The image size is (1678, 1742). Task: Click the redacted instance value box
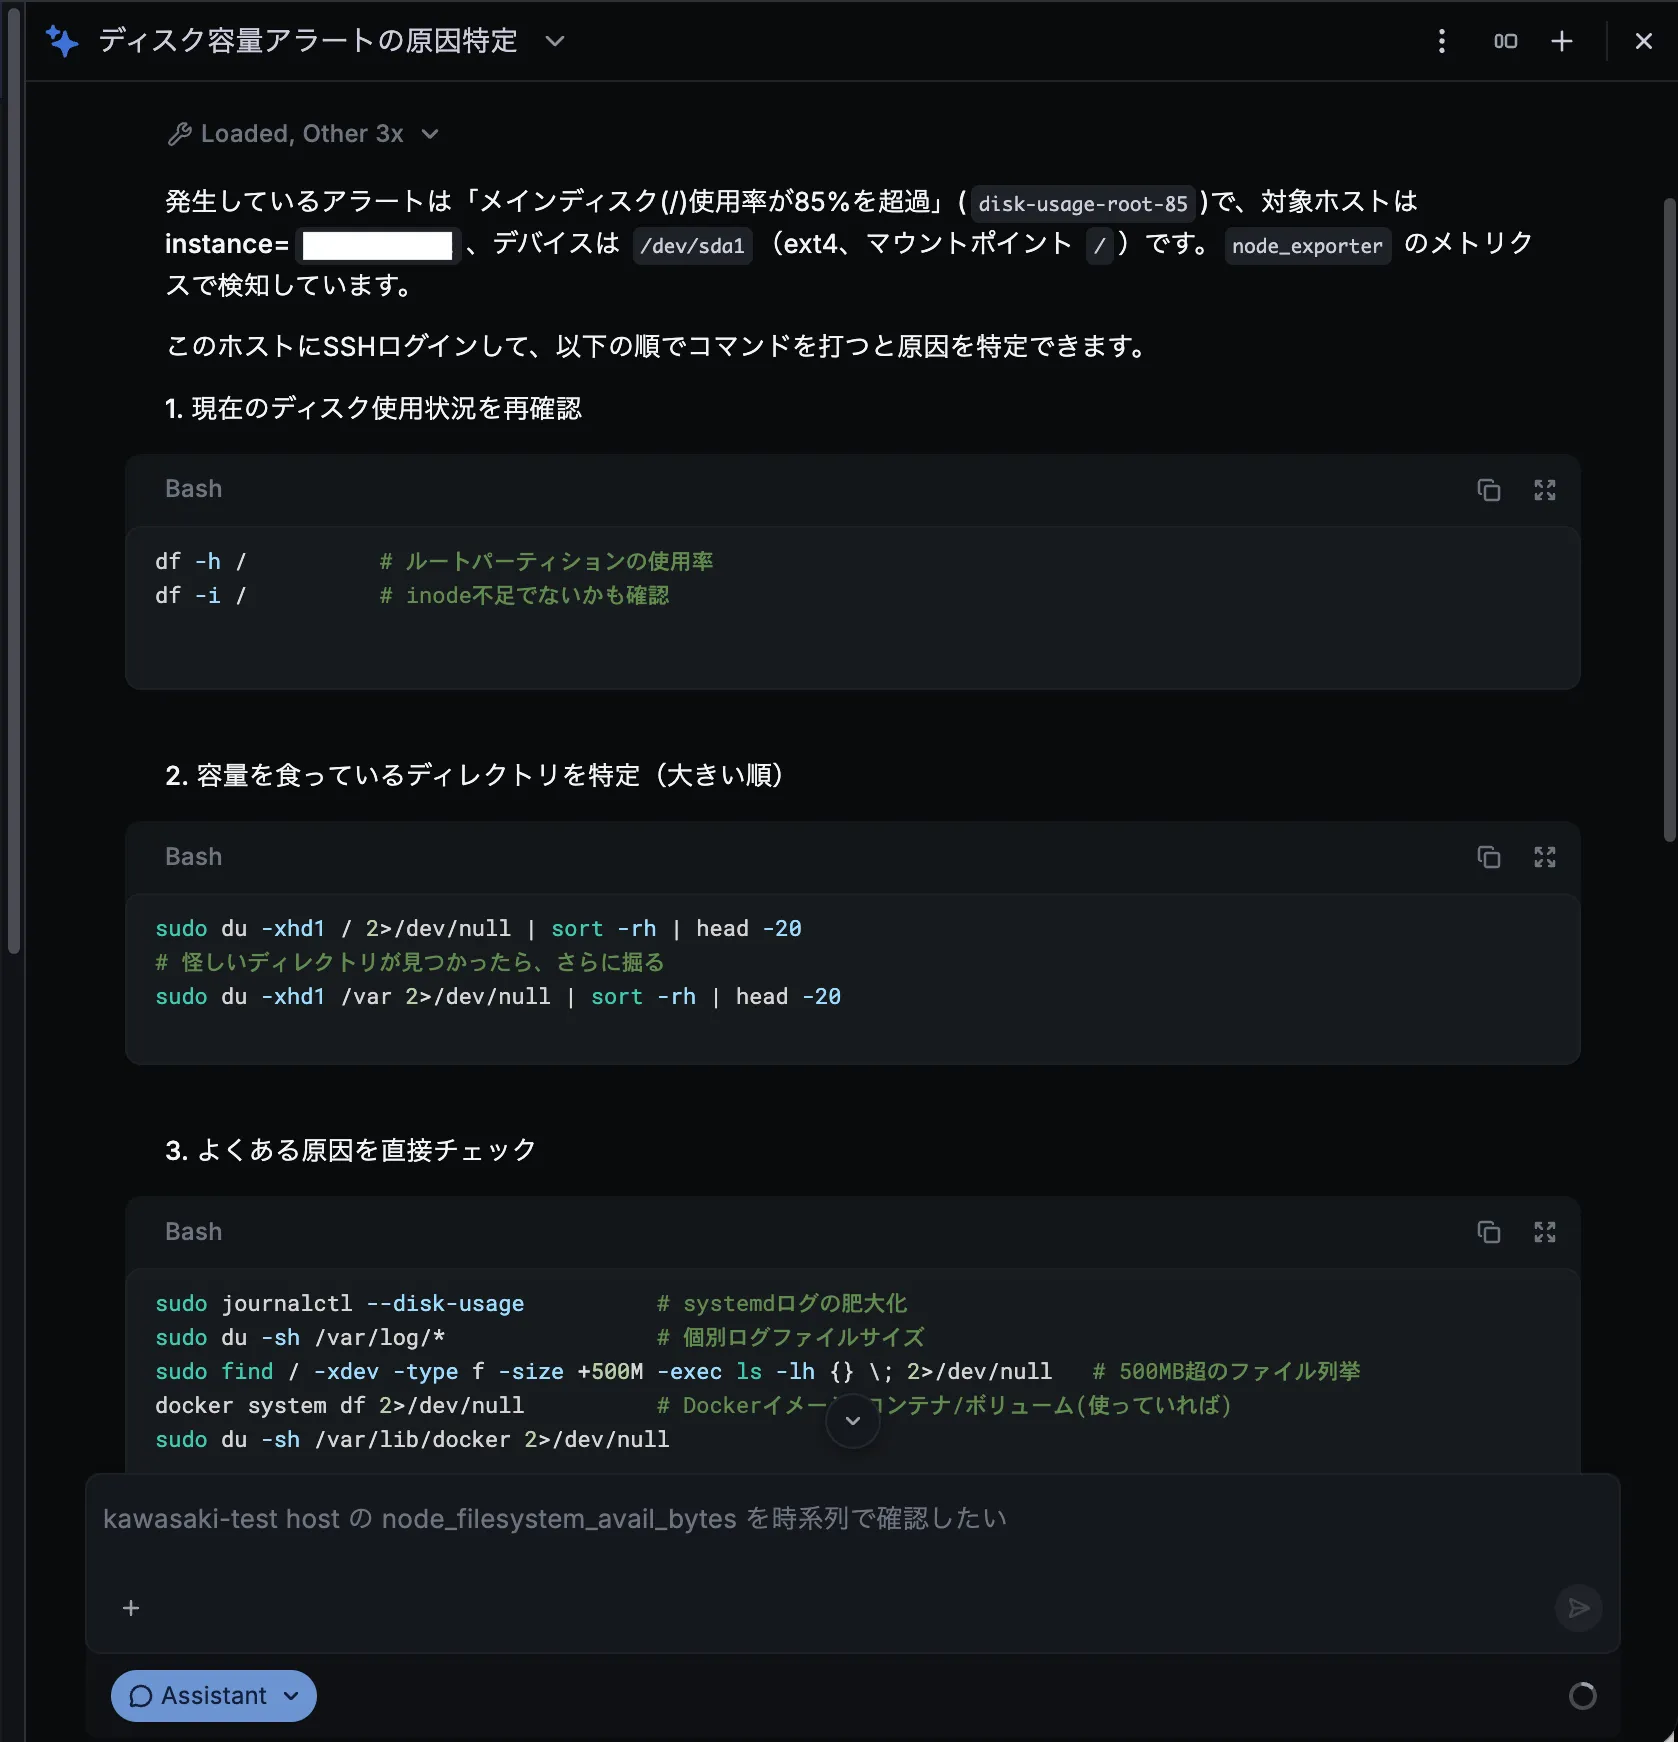377,246
